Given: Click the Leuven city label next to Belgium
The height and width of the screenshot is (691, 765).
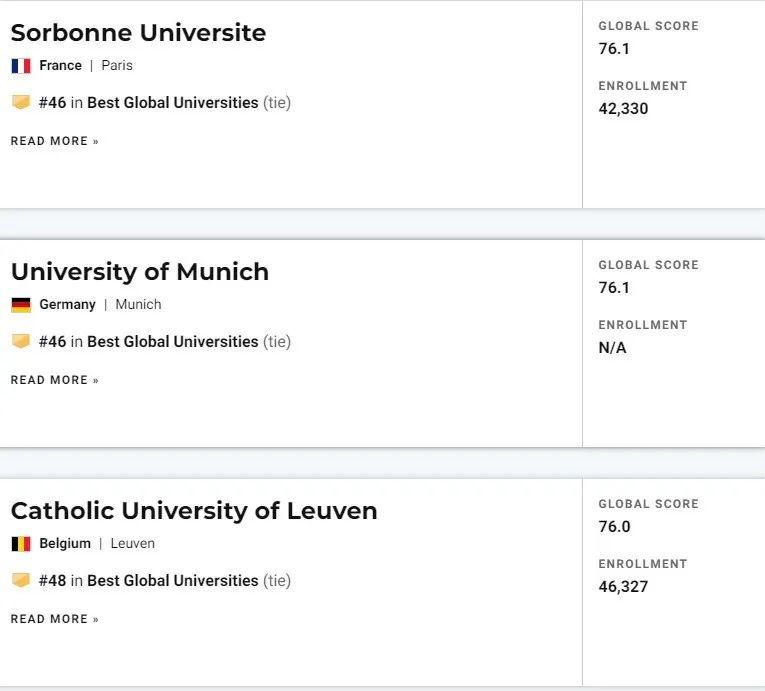Looking at the screenshot, I should (x=133, y=544).
